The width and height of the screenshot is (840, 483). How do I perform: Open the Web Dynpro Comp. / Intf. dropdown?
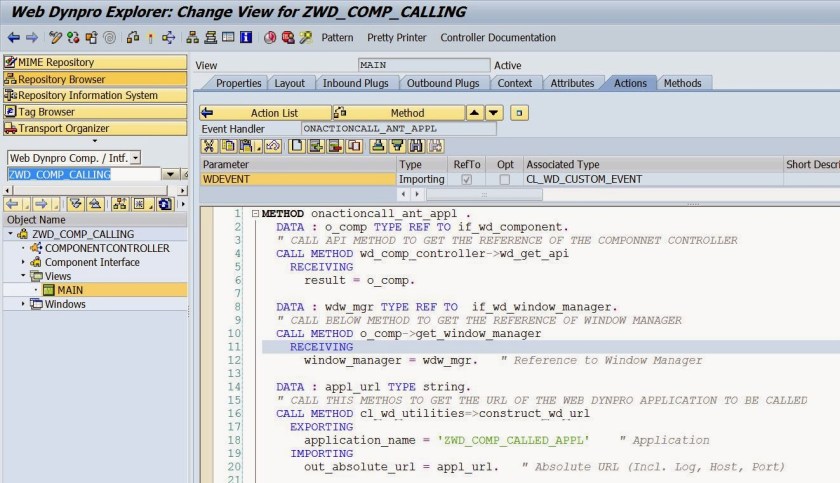(x=136, y=157)
